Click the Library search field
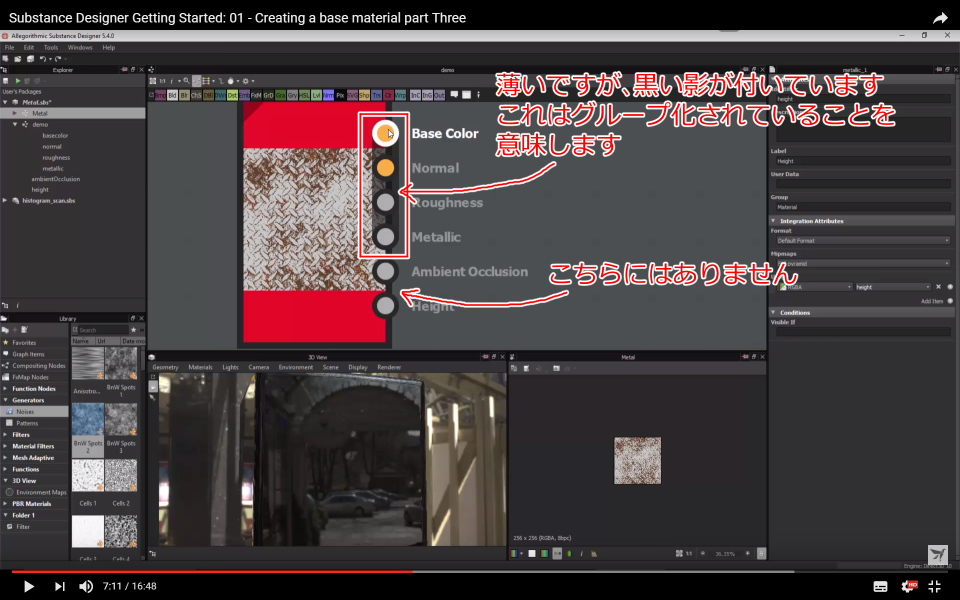The image size is (960, 600). [x=103, y=330]
